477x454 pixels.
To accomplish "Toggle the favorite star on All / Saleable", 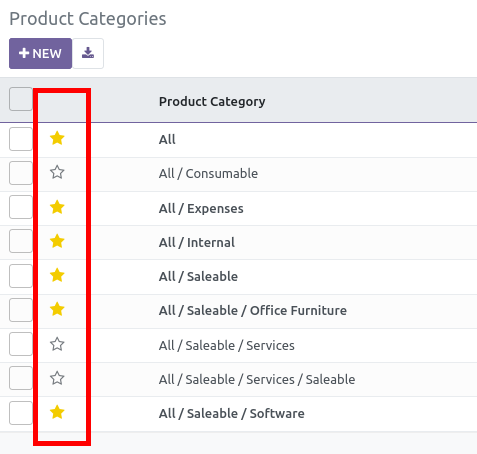I will [x=57, y=275].
